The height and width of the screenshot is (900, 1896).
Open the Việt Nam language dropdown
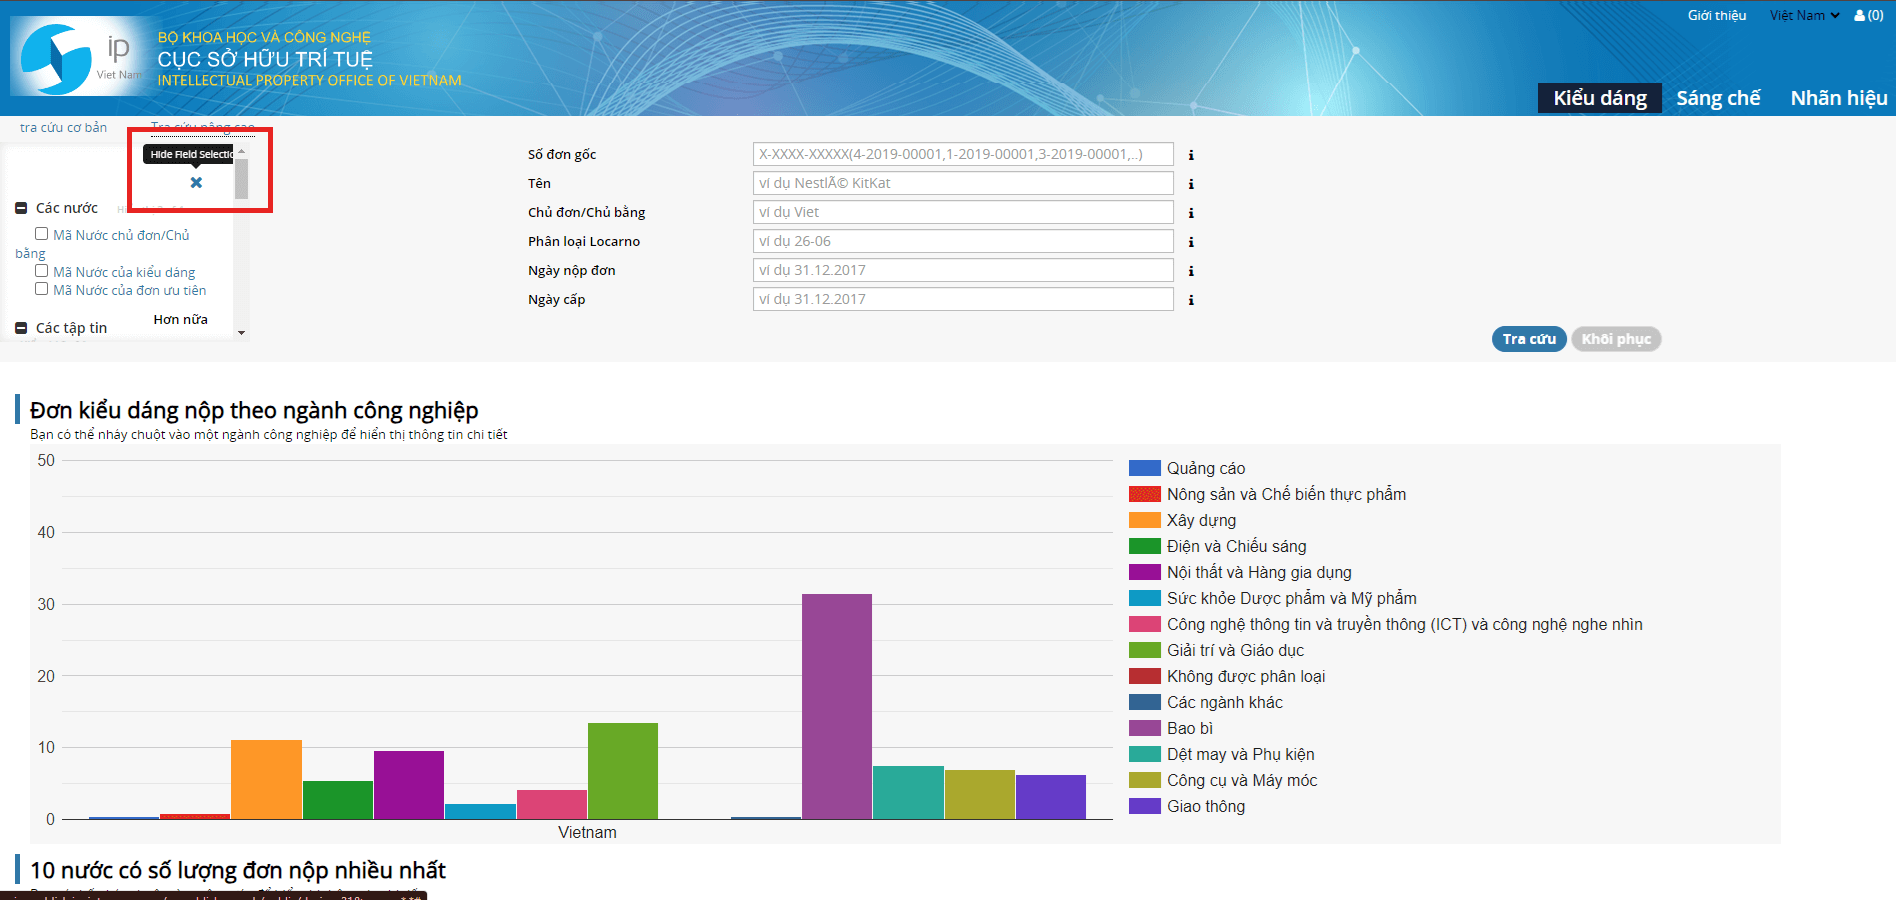1804,15
